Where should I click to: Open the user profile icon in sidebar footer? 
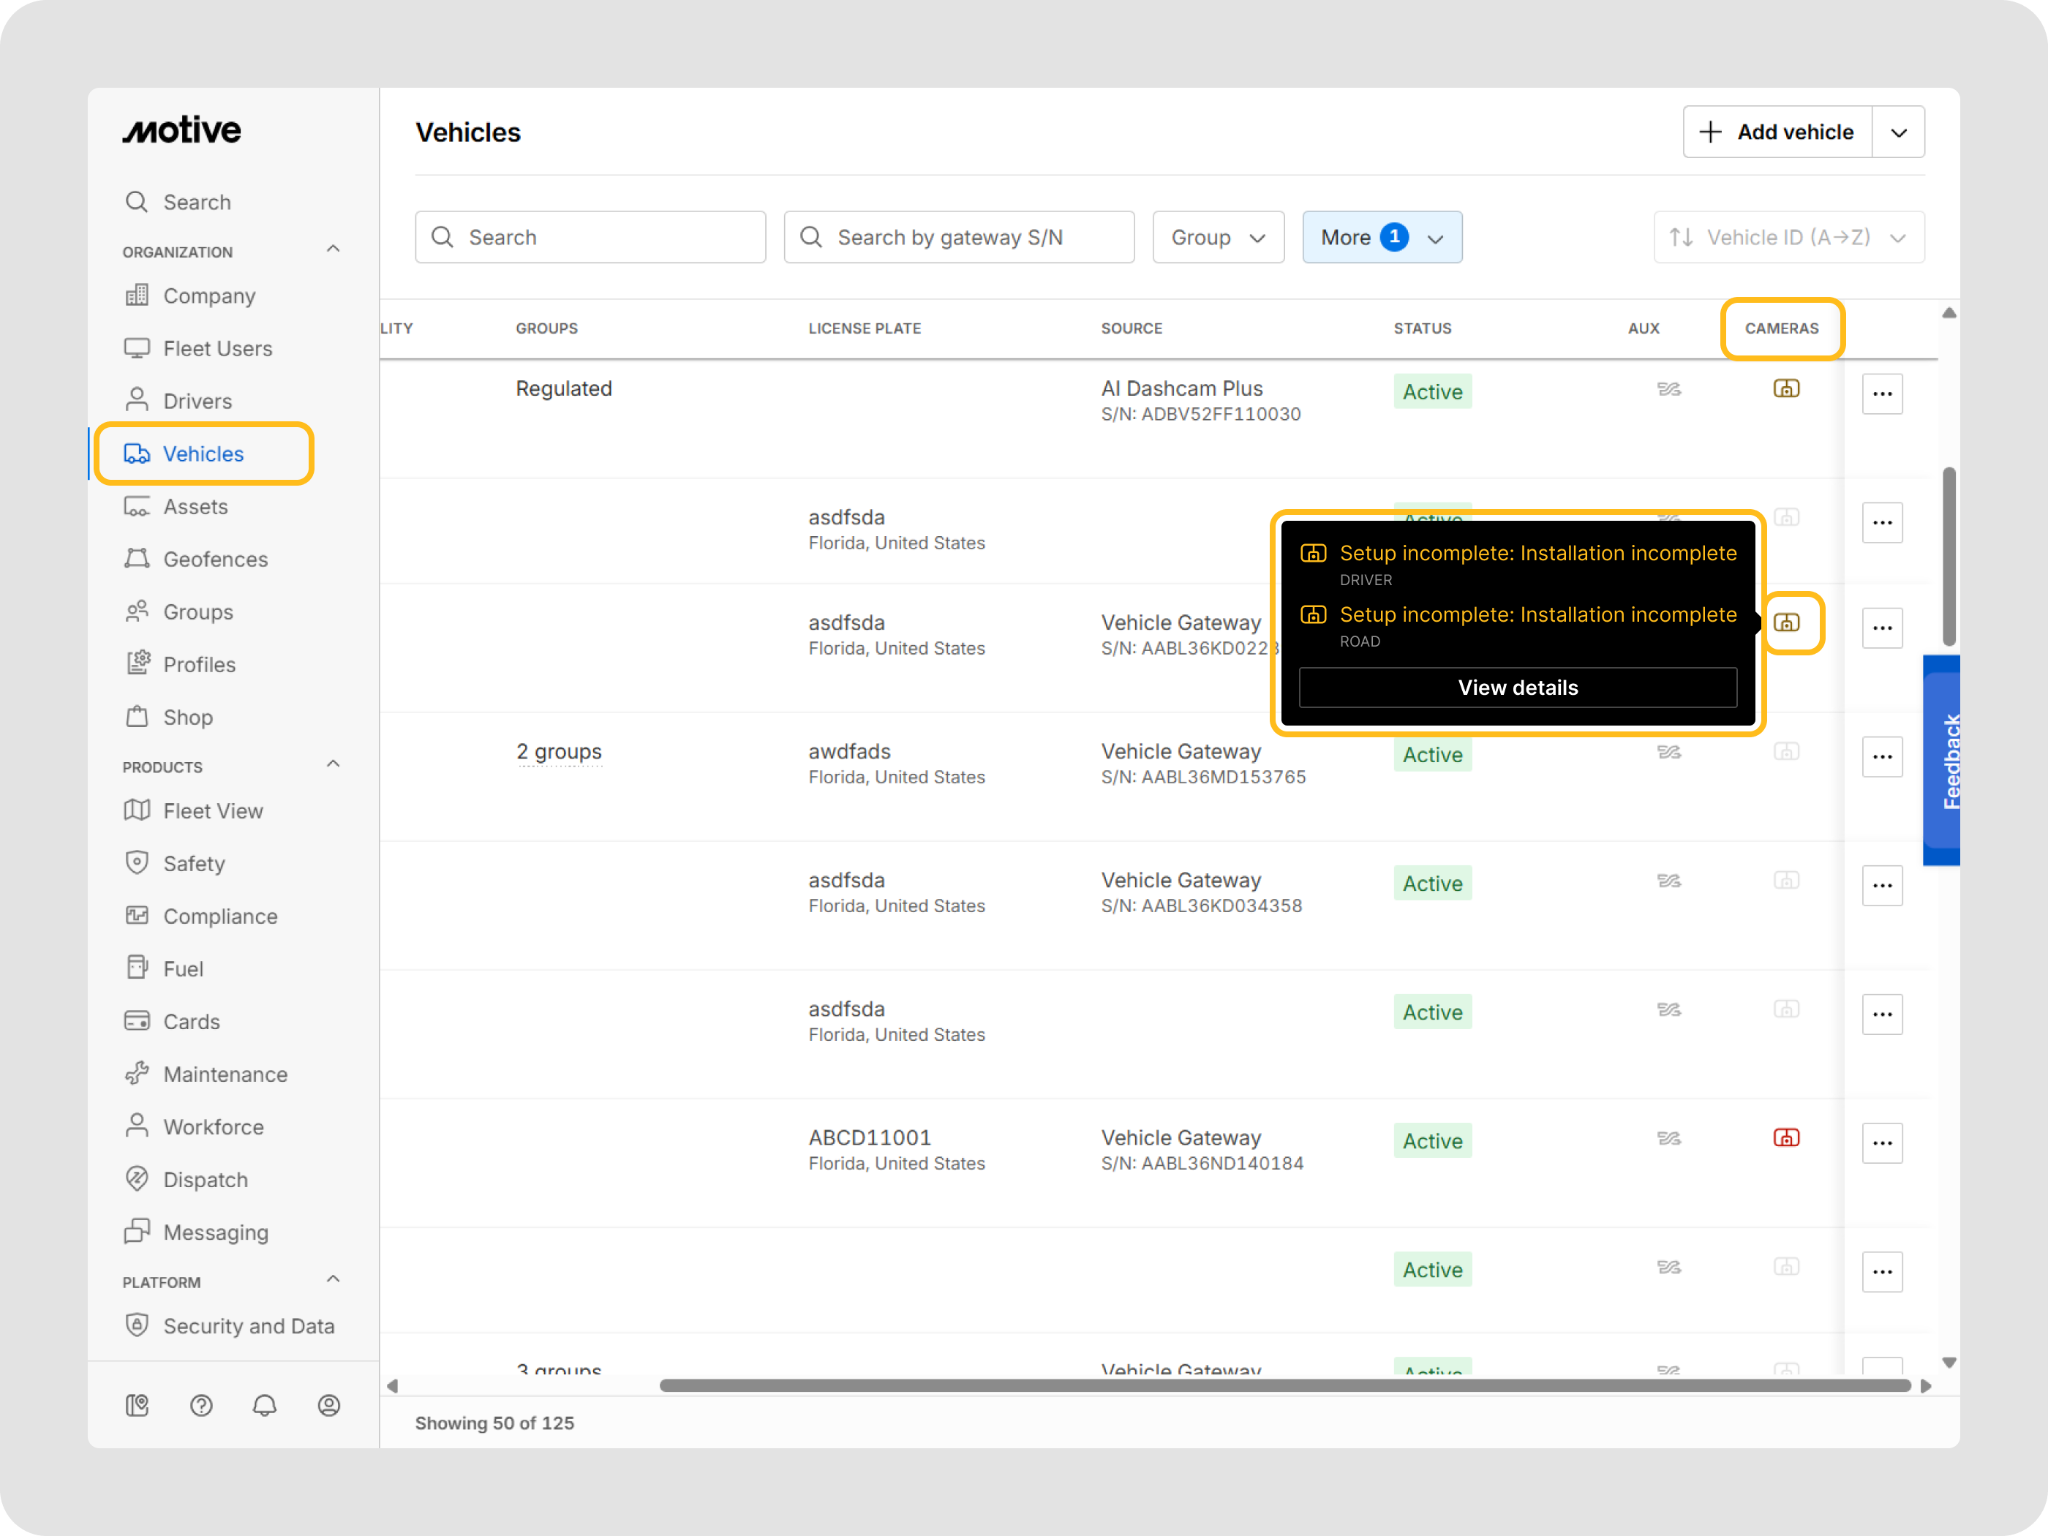tap(328, 1405)
